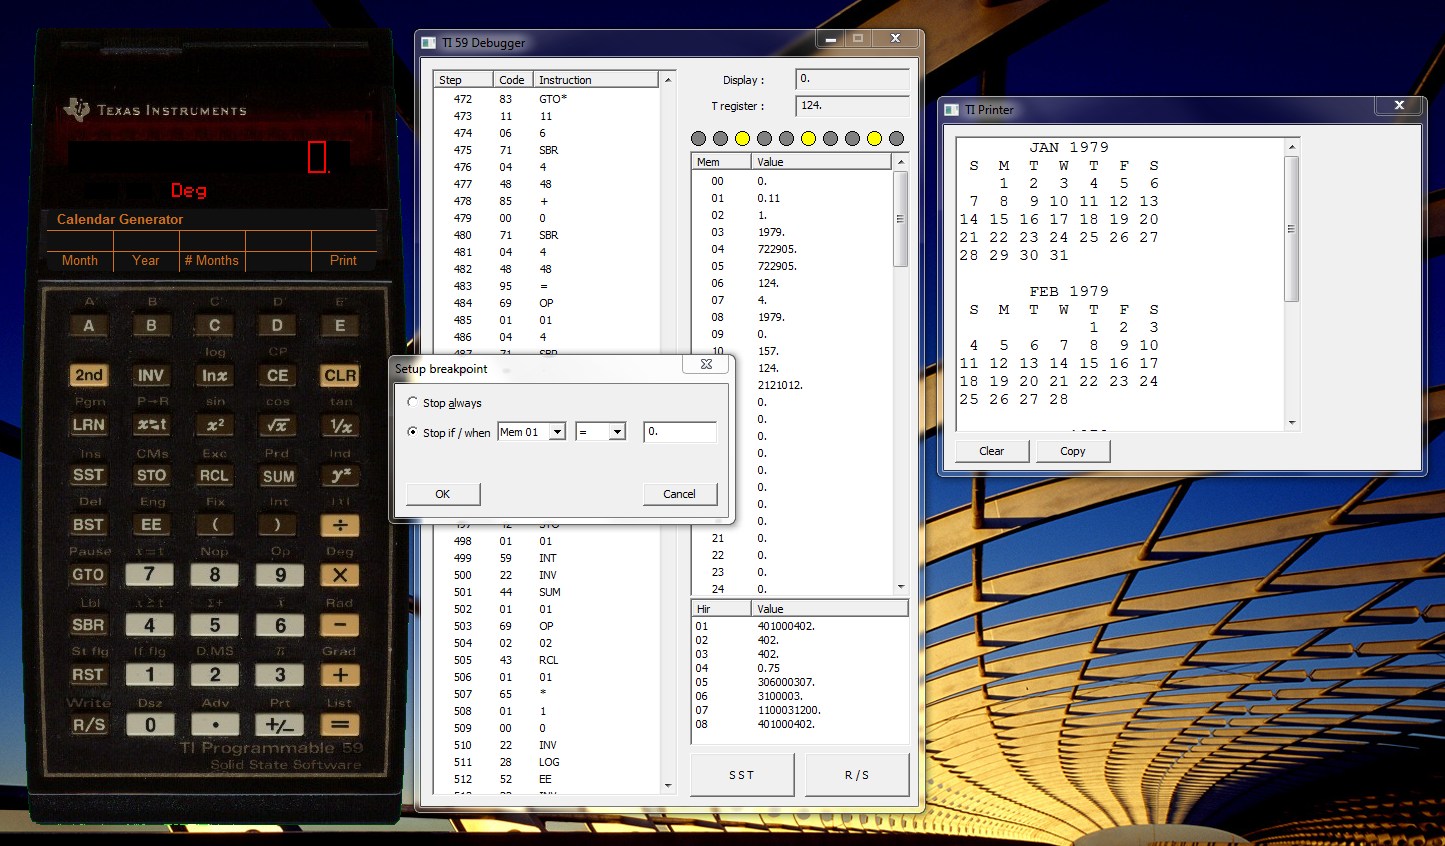This screenshot has height=846, width=1445.
Task: Click the calculator INV key
Action: point(151,375)
